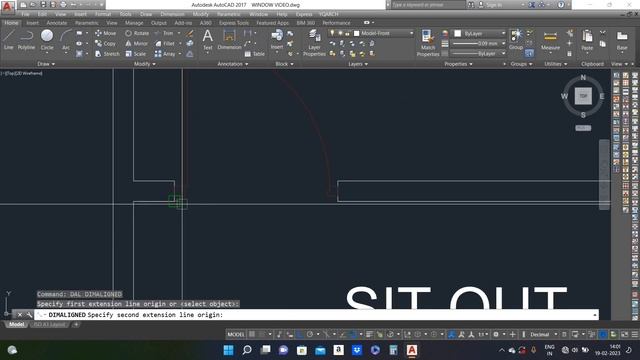Switch to the Model layout tab
This screenshot has width=640, height=360.
(x=16, y=324)
